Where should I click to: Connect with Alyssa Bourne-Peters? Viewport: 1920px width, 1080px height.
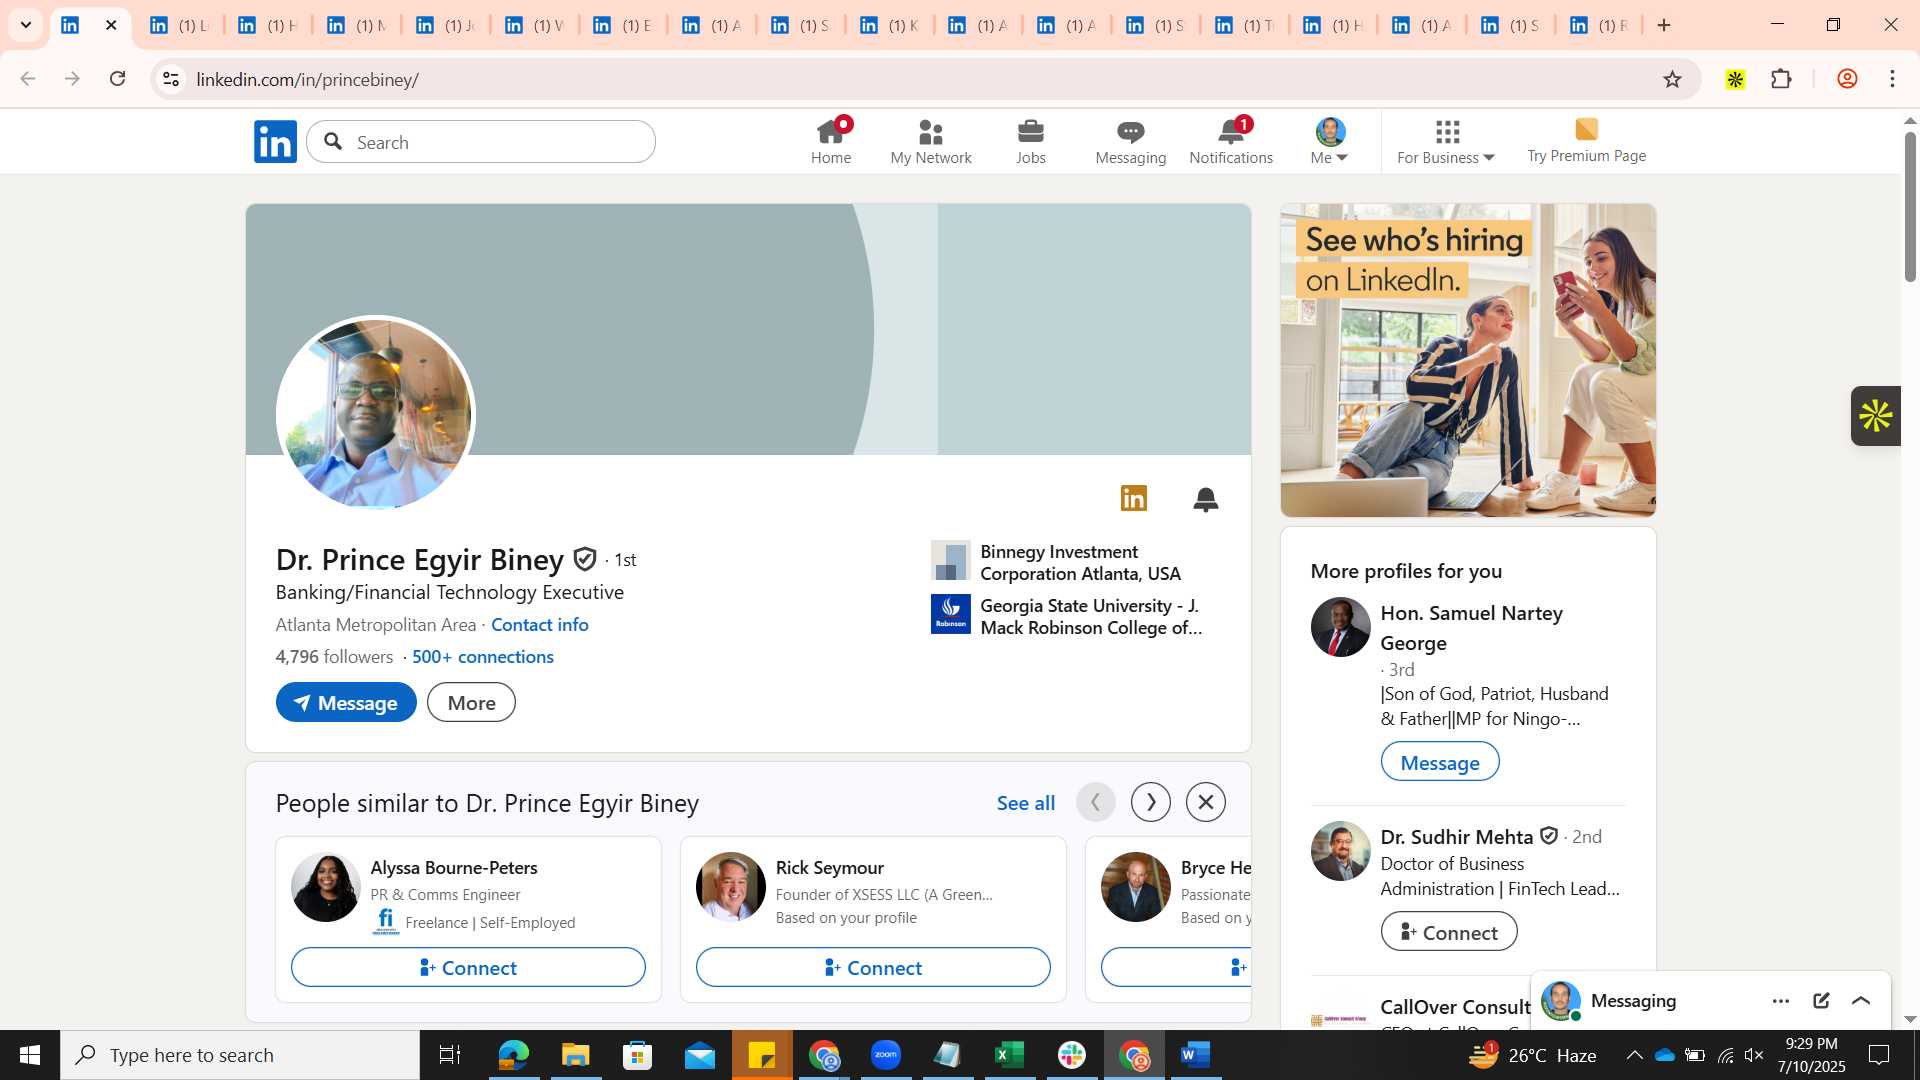[468, 967]
